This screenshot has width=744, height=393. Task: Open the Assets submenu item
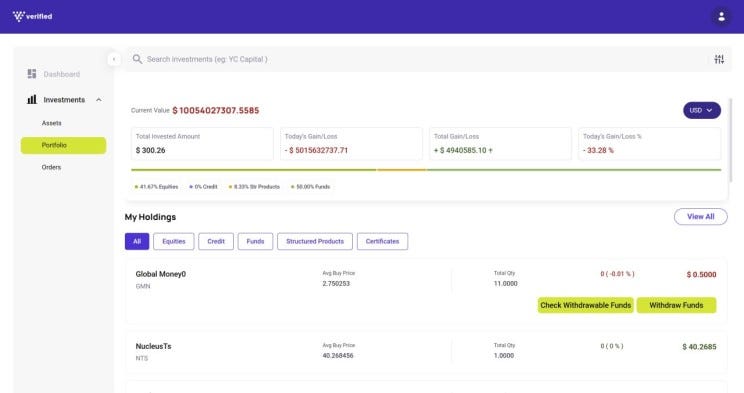coord(51,123)
